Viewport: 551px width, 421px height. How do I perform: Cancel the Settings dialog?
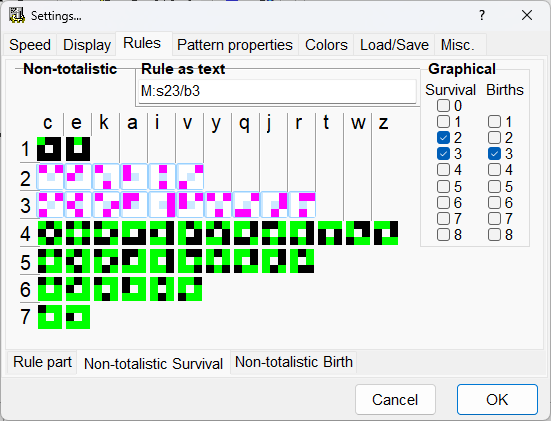[x=395, y=400]
